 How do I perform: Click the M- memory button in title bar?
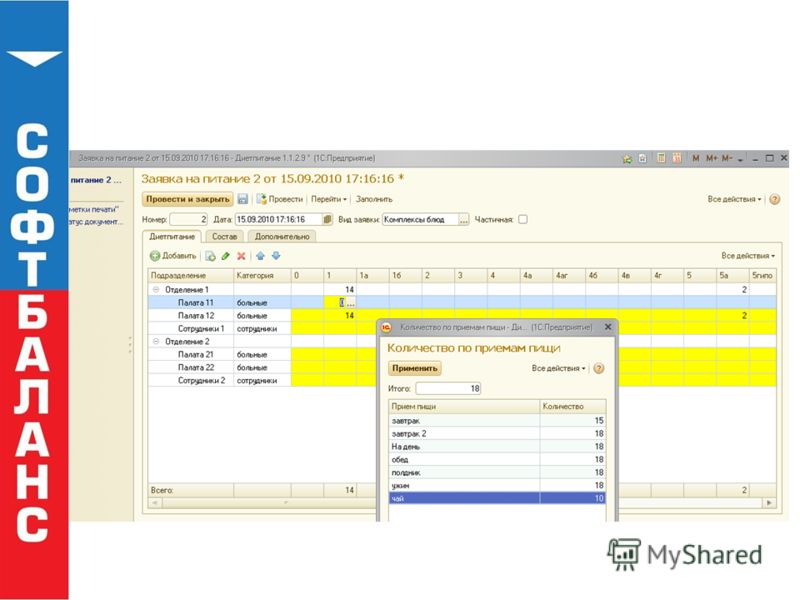click(727, 158)
